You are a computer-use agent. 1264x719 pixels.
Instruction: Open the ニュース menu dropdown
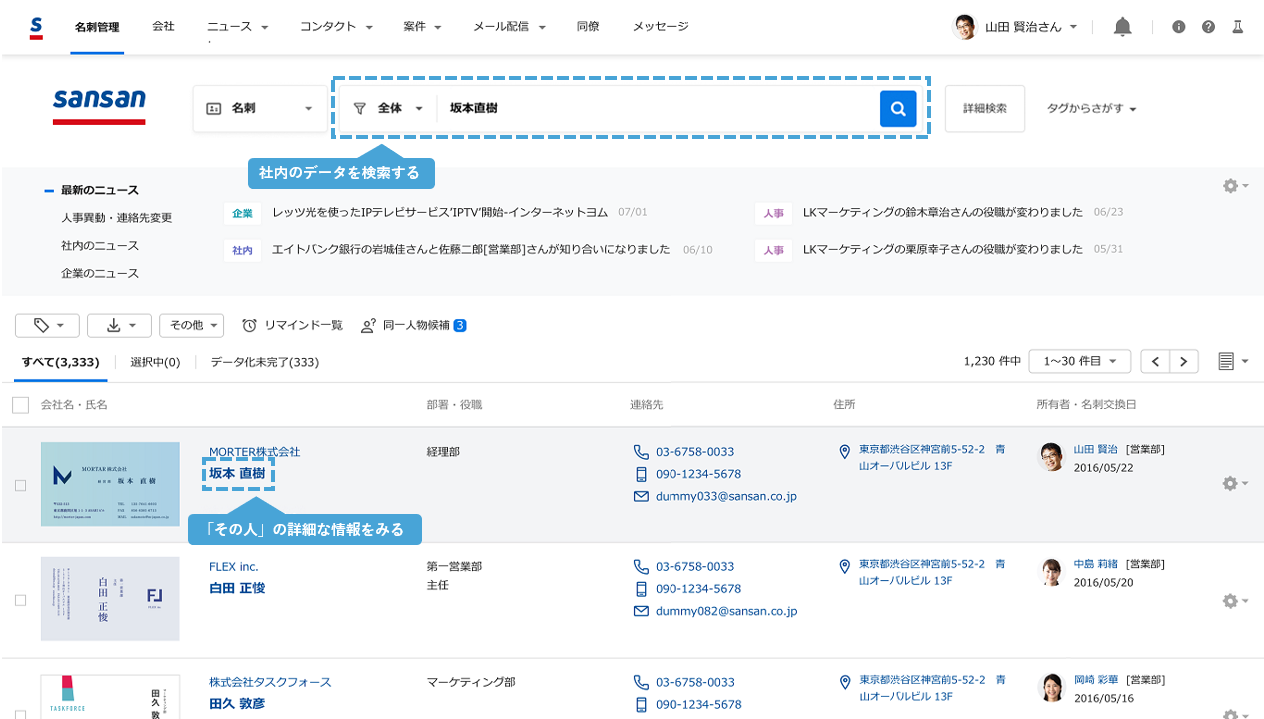click(x=237, y=27)
